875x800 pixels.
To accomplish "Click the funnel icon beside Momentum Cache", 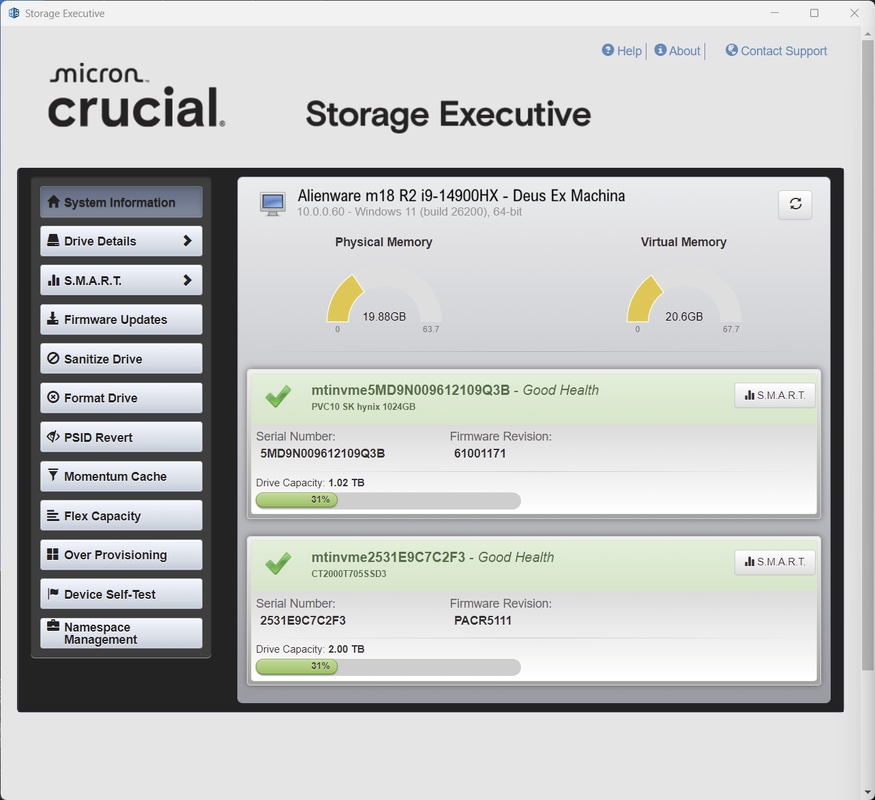I will tap(53, 475).
